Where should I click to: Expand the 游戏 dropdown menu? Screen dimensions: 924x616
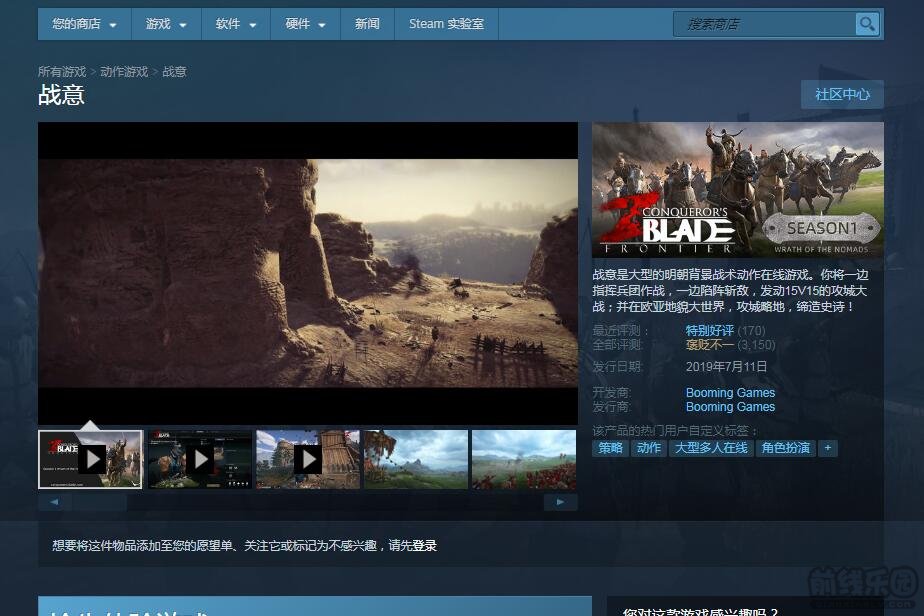(x=166, y=24)
